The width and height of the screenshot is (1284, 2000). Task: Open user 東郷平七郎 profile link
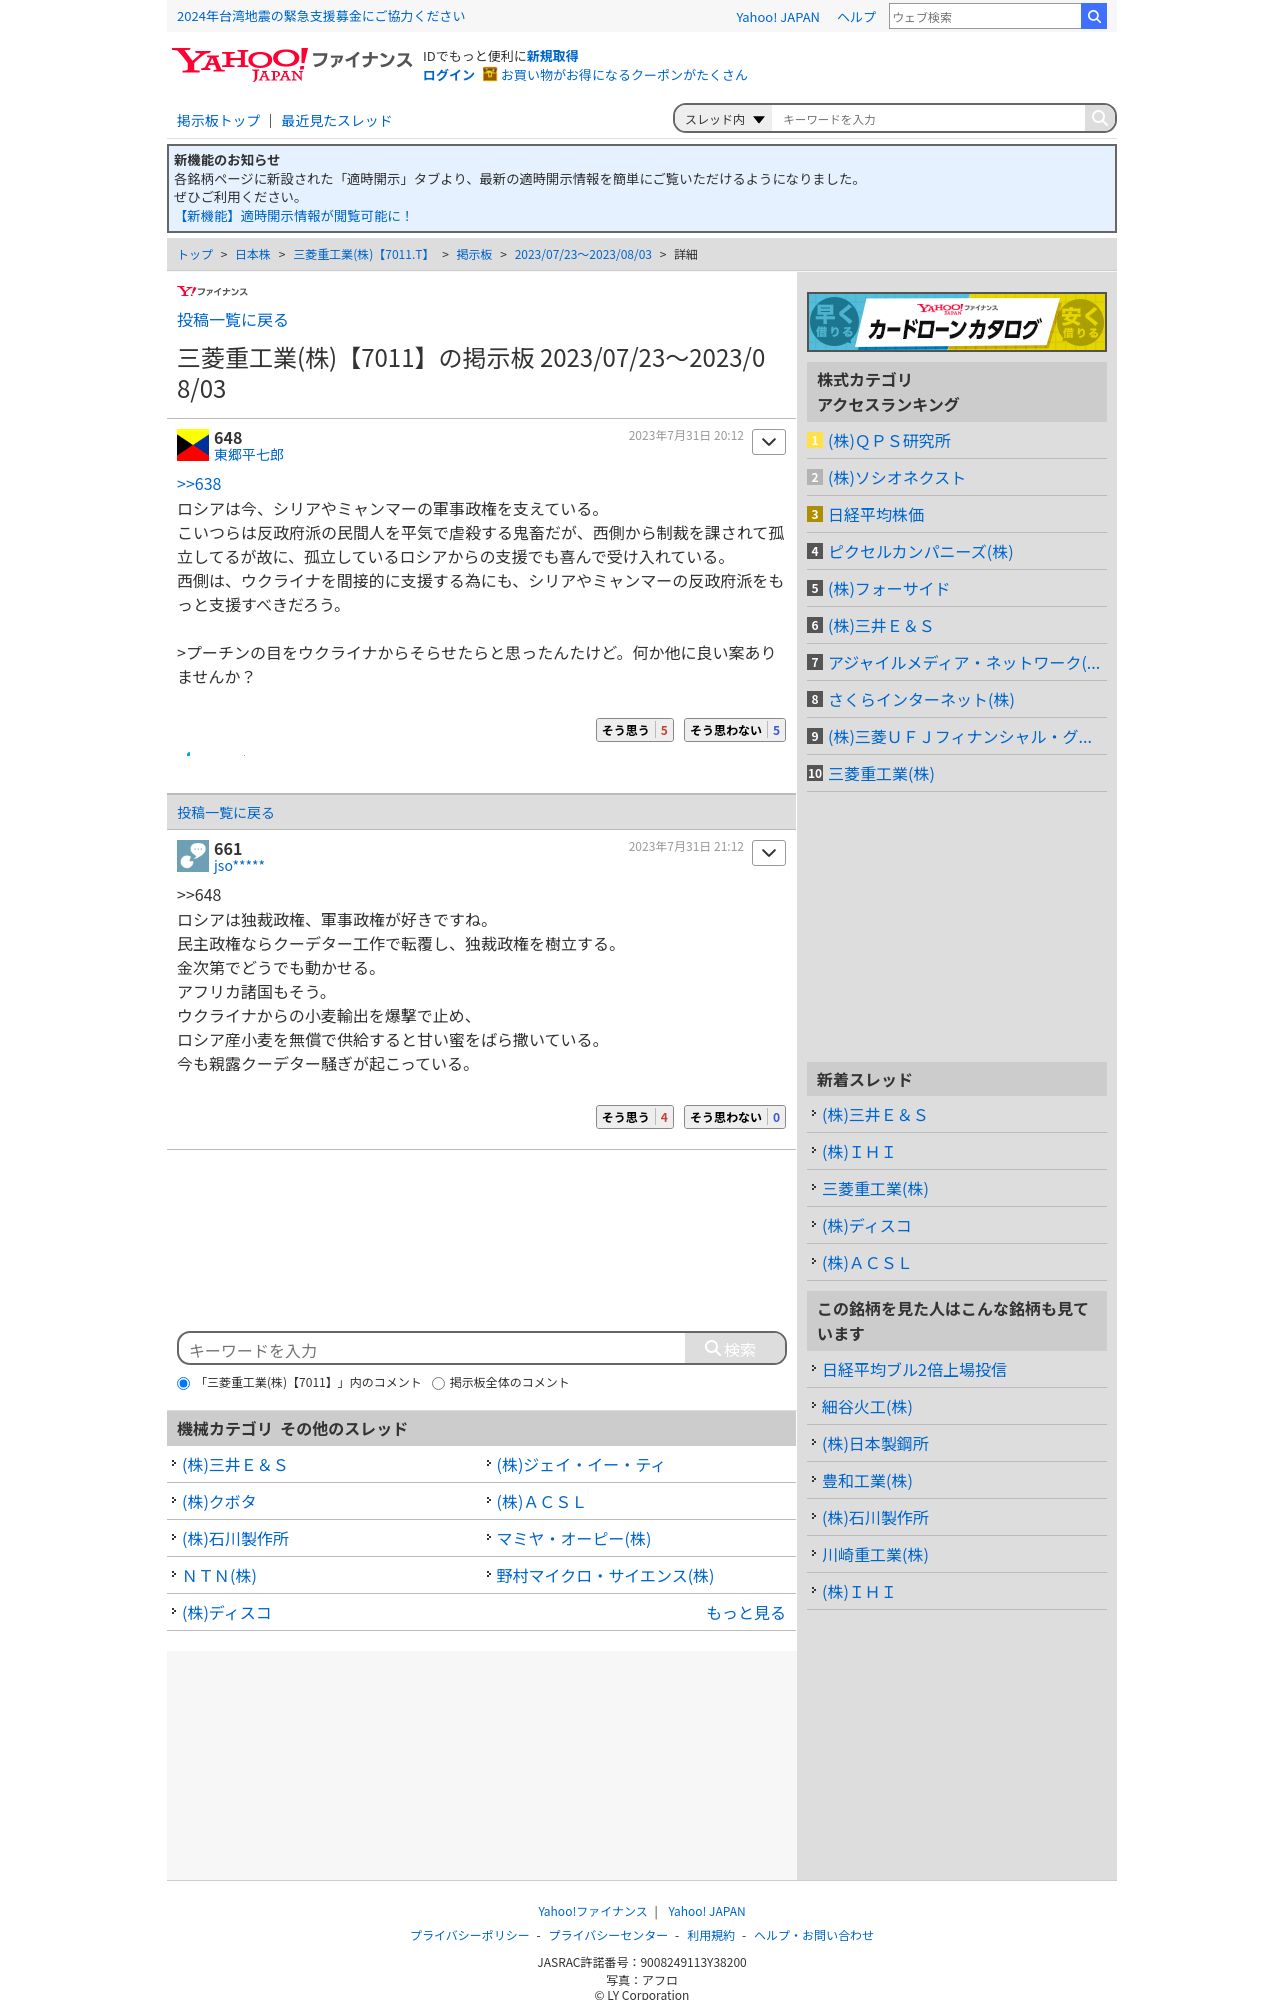point(249,455)
